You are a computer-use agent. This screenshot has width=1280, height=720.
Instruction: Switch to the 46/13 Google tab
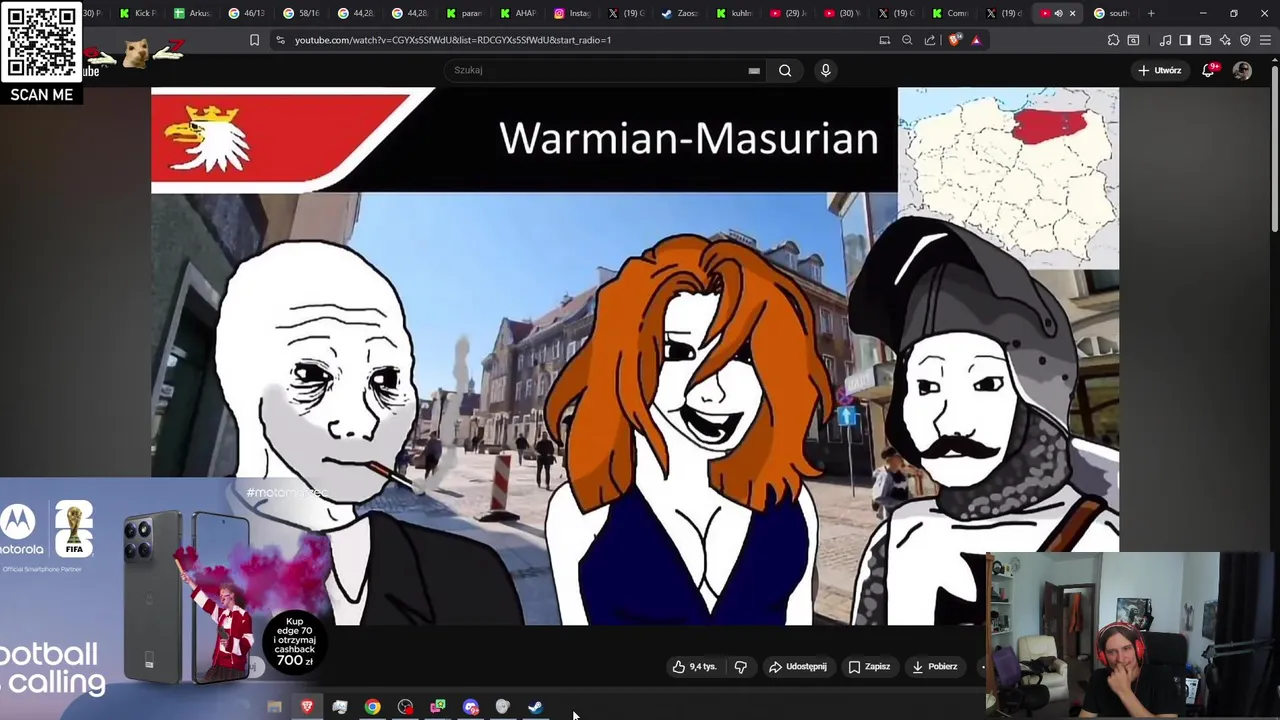pyautogui.click(x=246, y=13)
